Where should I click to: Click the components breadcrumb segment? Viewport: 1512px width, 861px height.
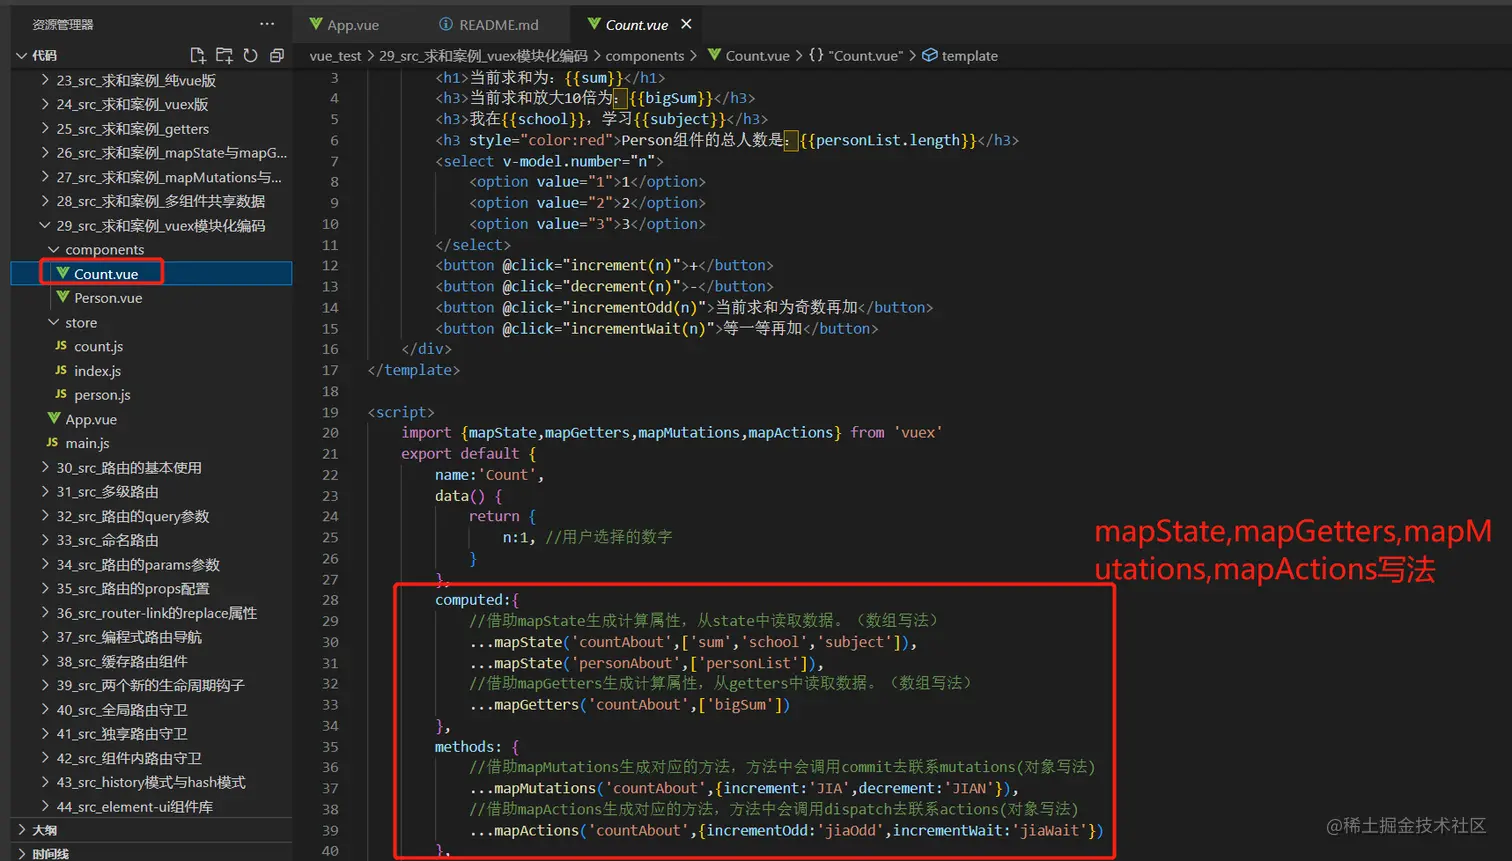[x=645, y=56]
